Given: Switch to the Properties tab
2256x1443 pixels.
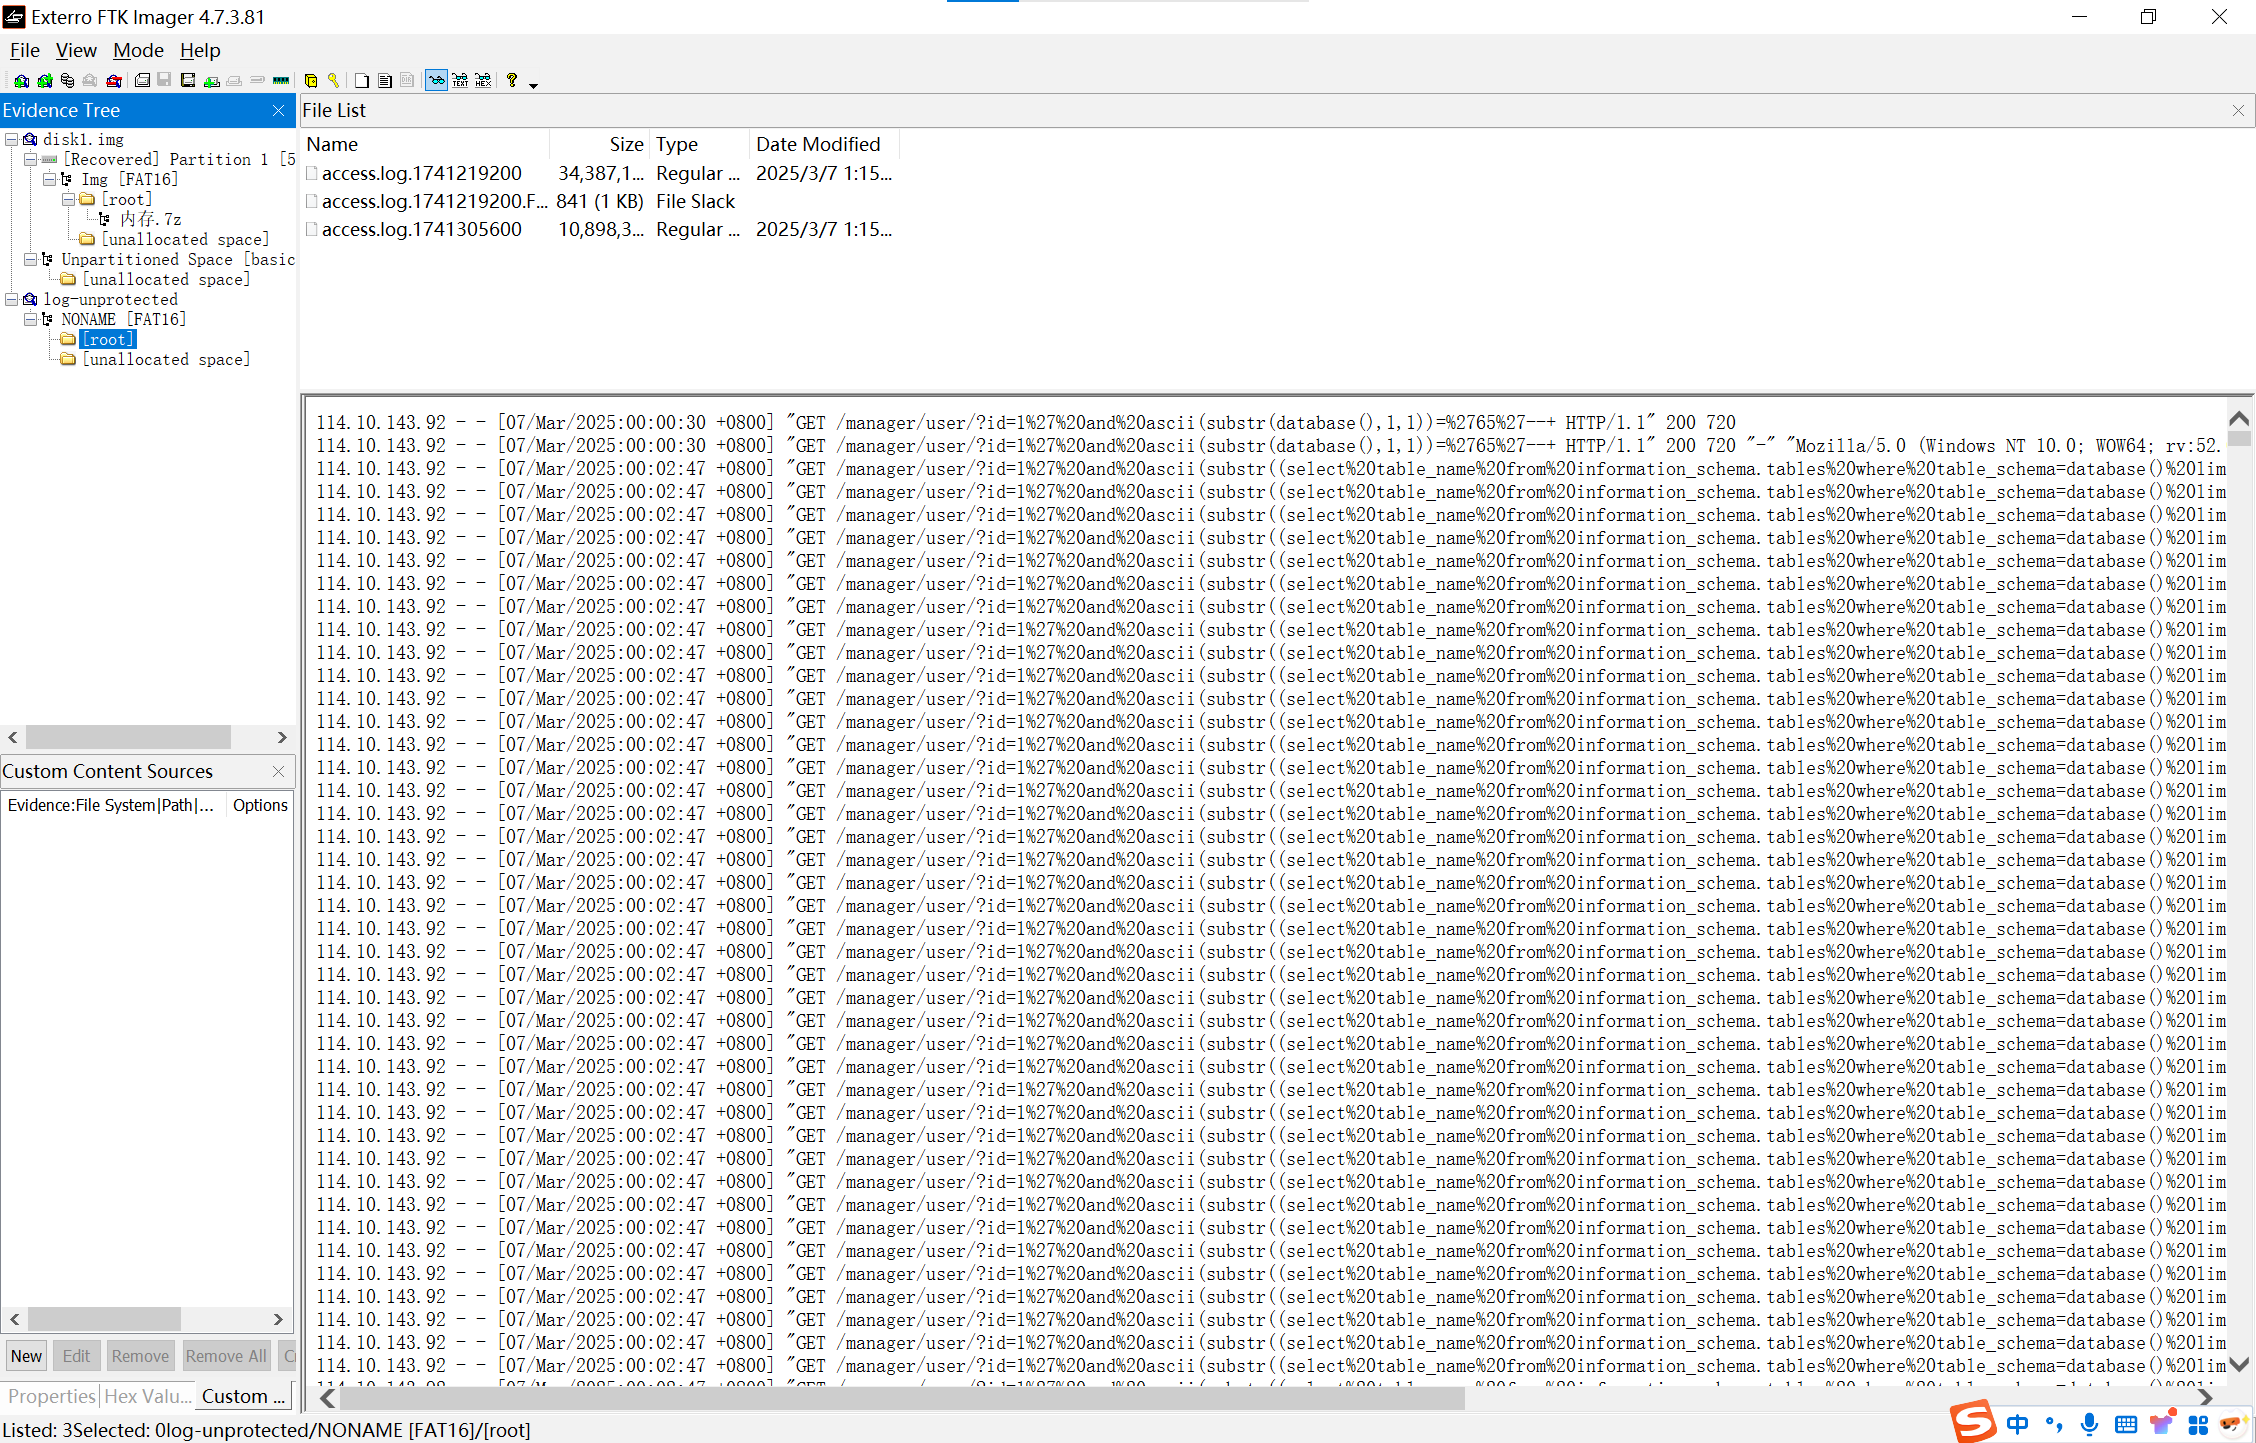Looking at the screenshot, I should pyautogui.click(x=51, y=1396).
